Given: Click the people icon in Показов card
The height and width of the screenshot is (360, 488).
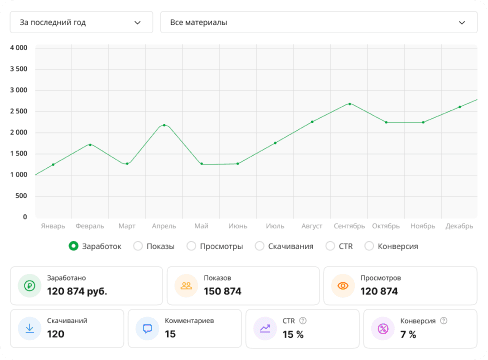Looking at the screenshot, I should coord(186,286).
